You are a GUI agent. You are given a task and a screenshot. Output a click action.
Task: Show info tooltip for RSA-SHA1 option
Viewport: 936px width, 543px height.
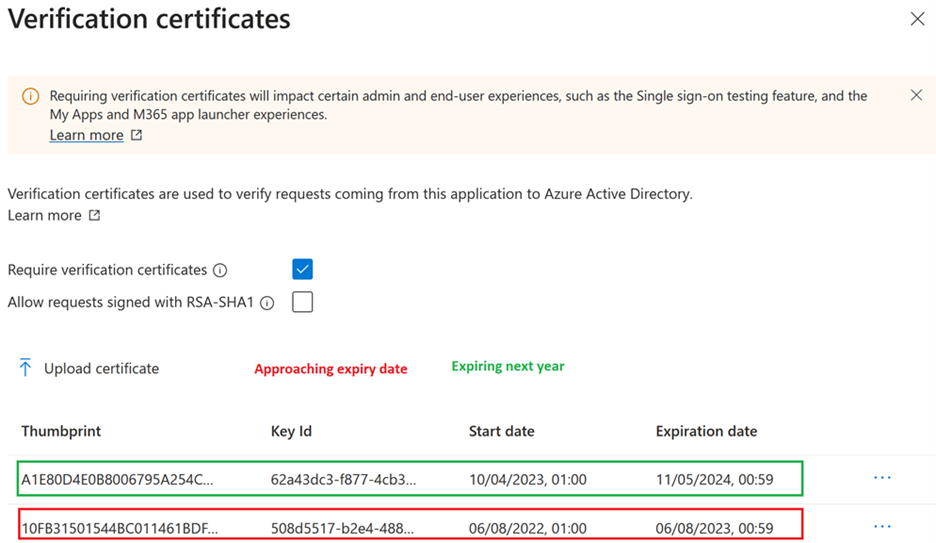[267, 303]
